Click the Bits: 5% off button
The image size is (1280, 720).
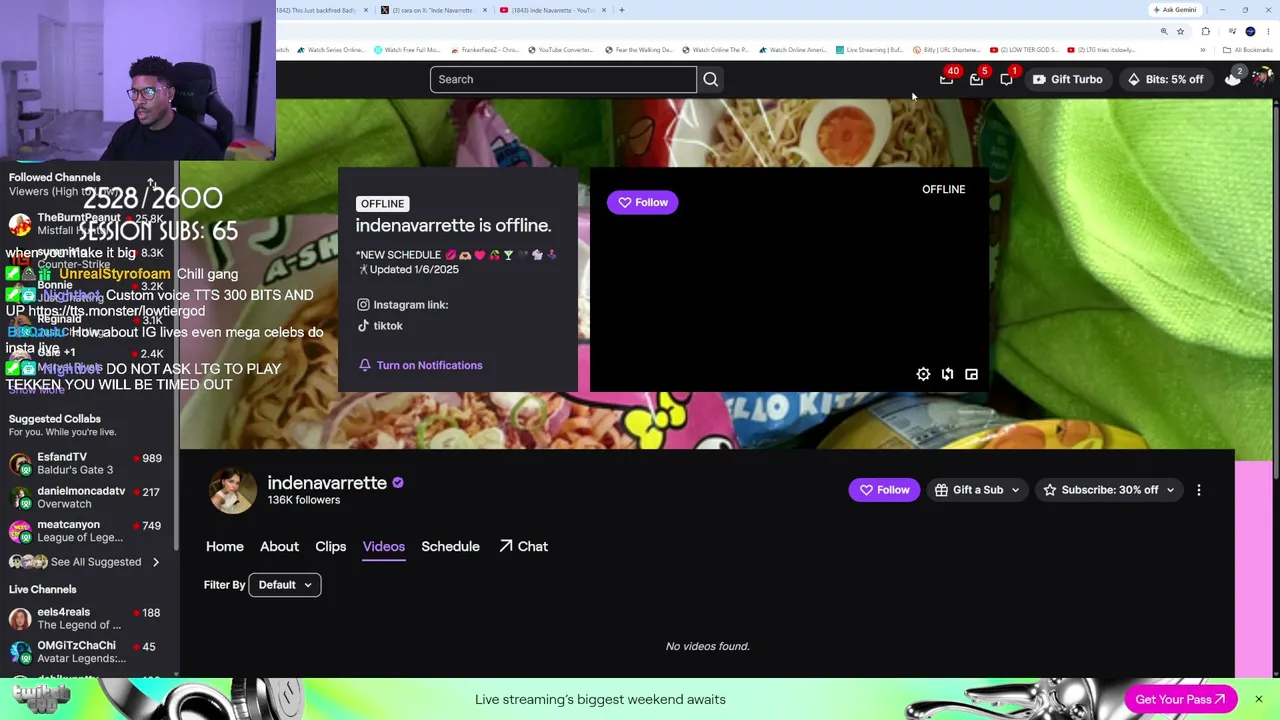pyautogui.click(x=1165, y=79)
